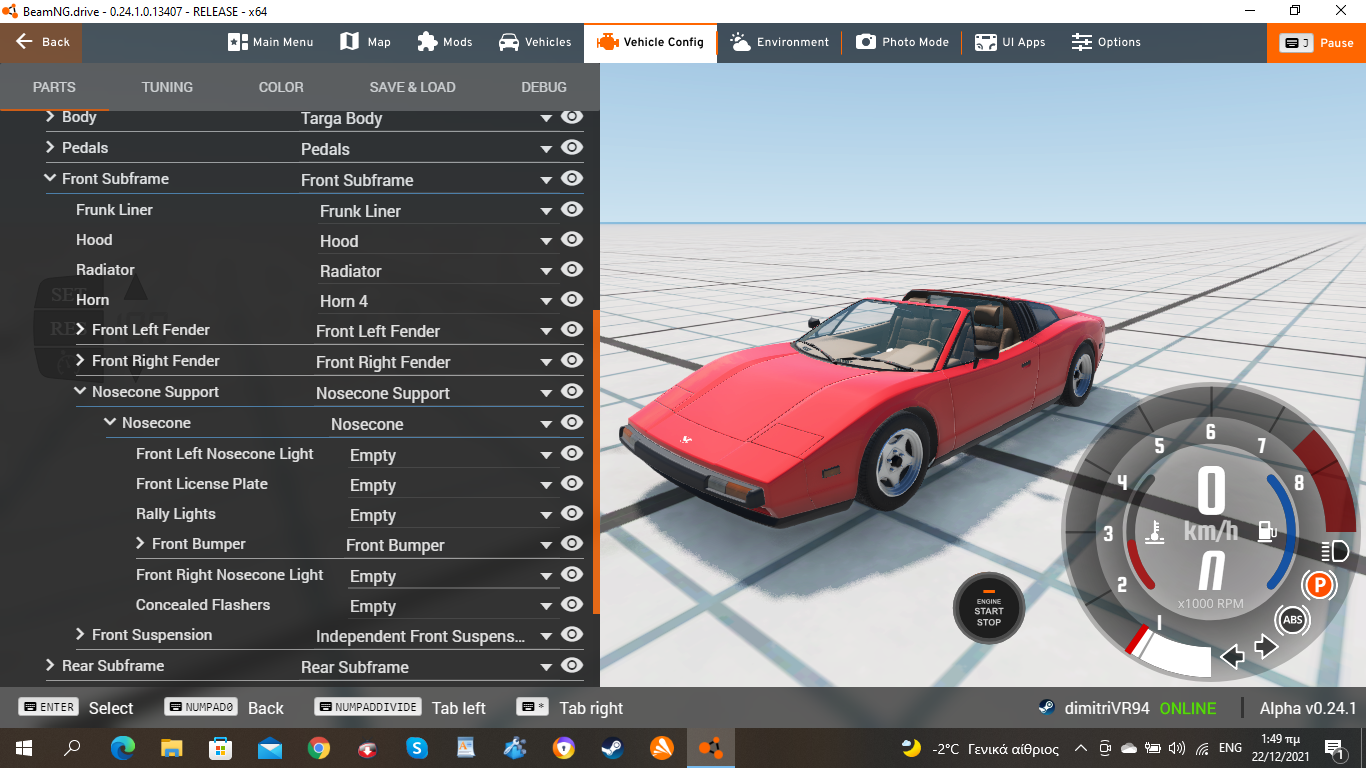Open the Vehicles selector

click(535, 42)
